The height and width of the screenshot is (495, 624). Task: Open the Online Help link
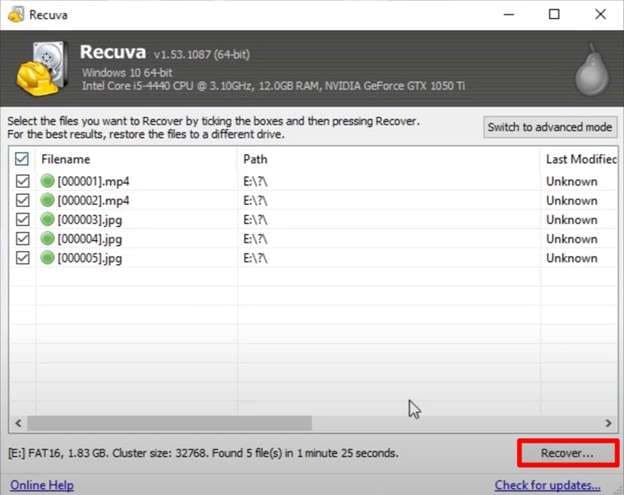coord(42,485)
